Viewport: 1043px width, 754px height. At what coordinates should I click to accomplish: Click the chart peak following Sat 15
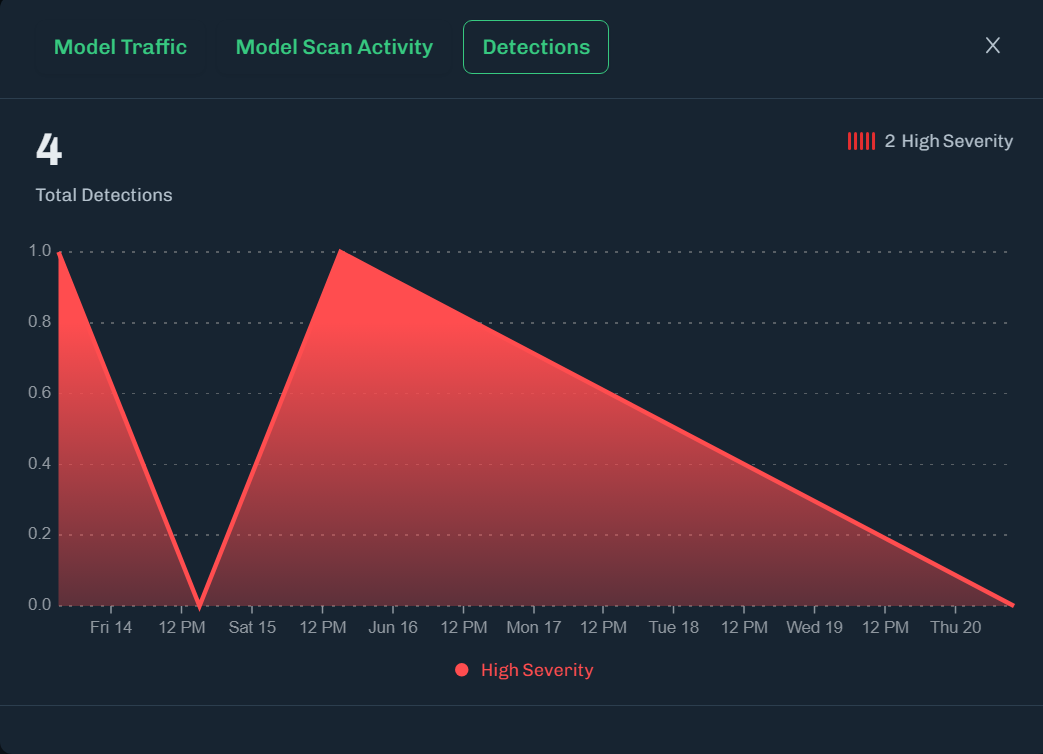(x=340, y=251)
